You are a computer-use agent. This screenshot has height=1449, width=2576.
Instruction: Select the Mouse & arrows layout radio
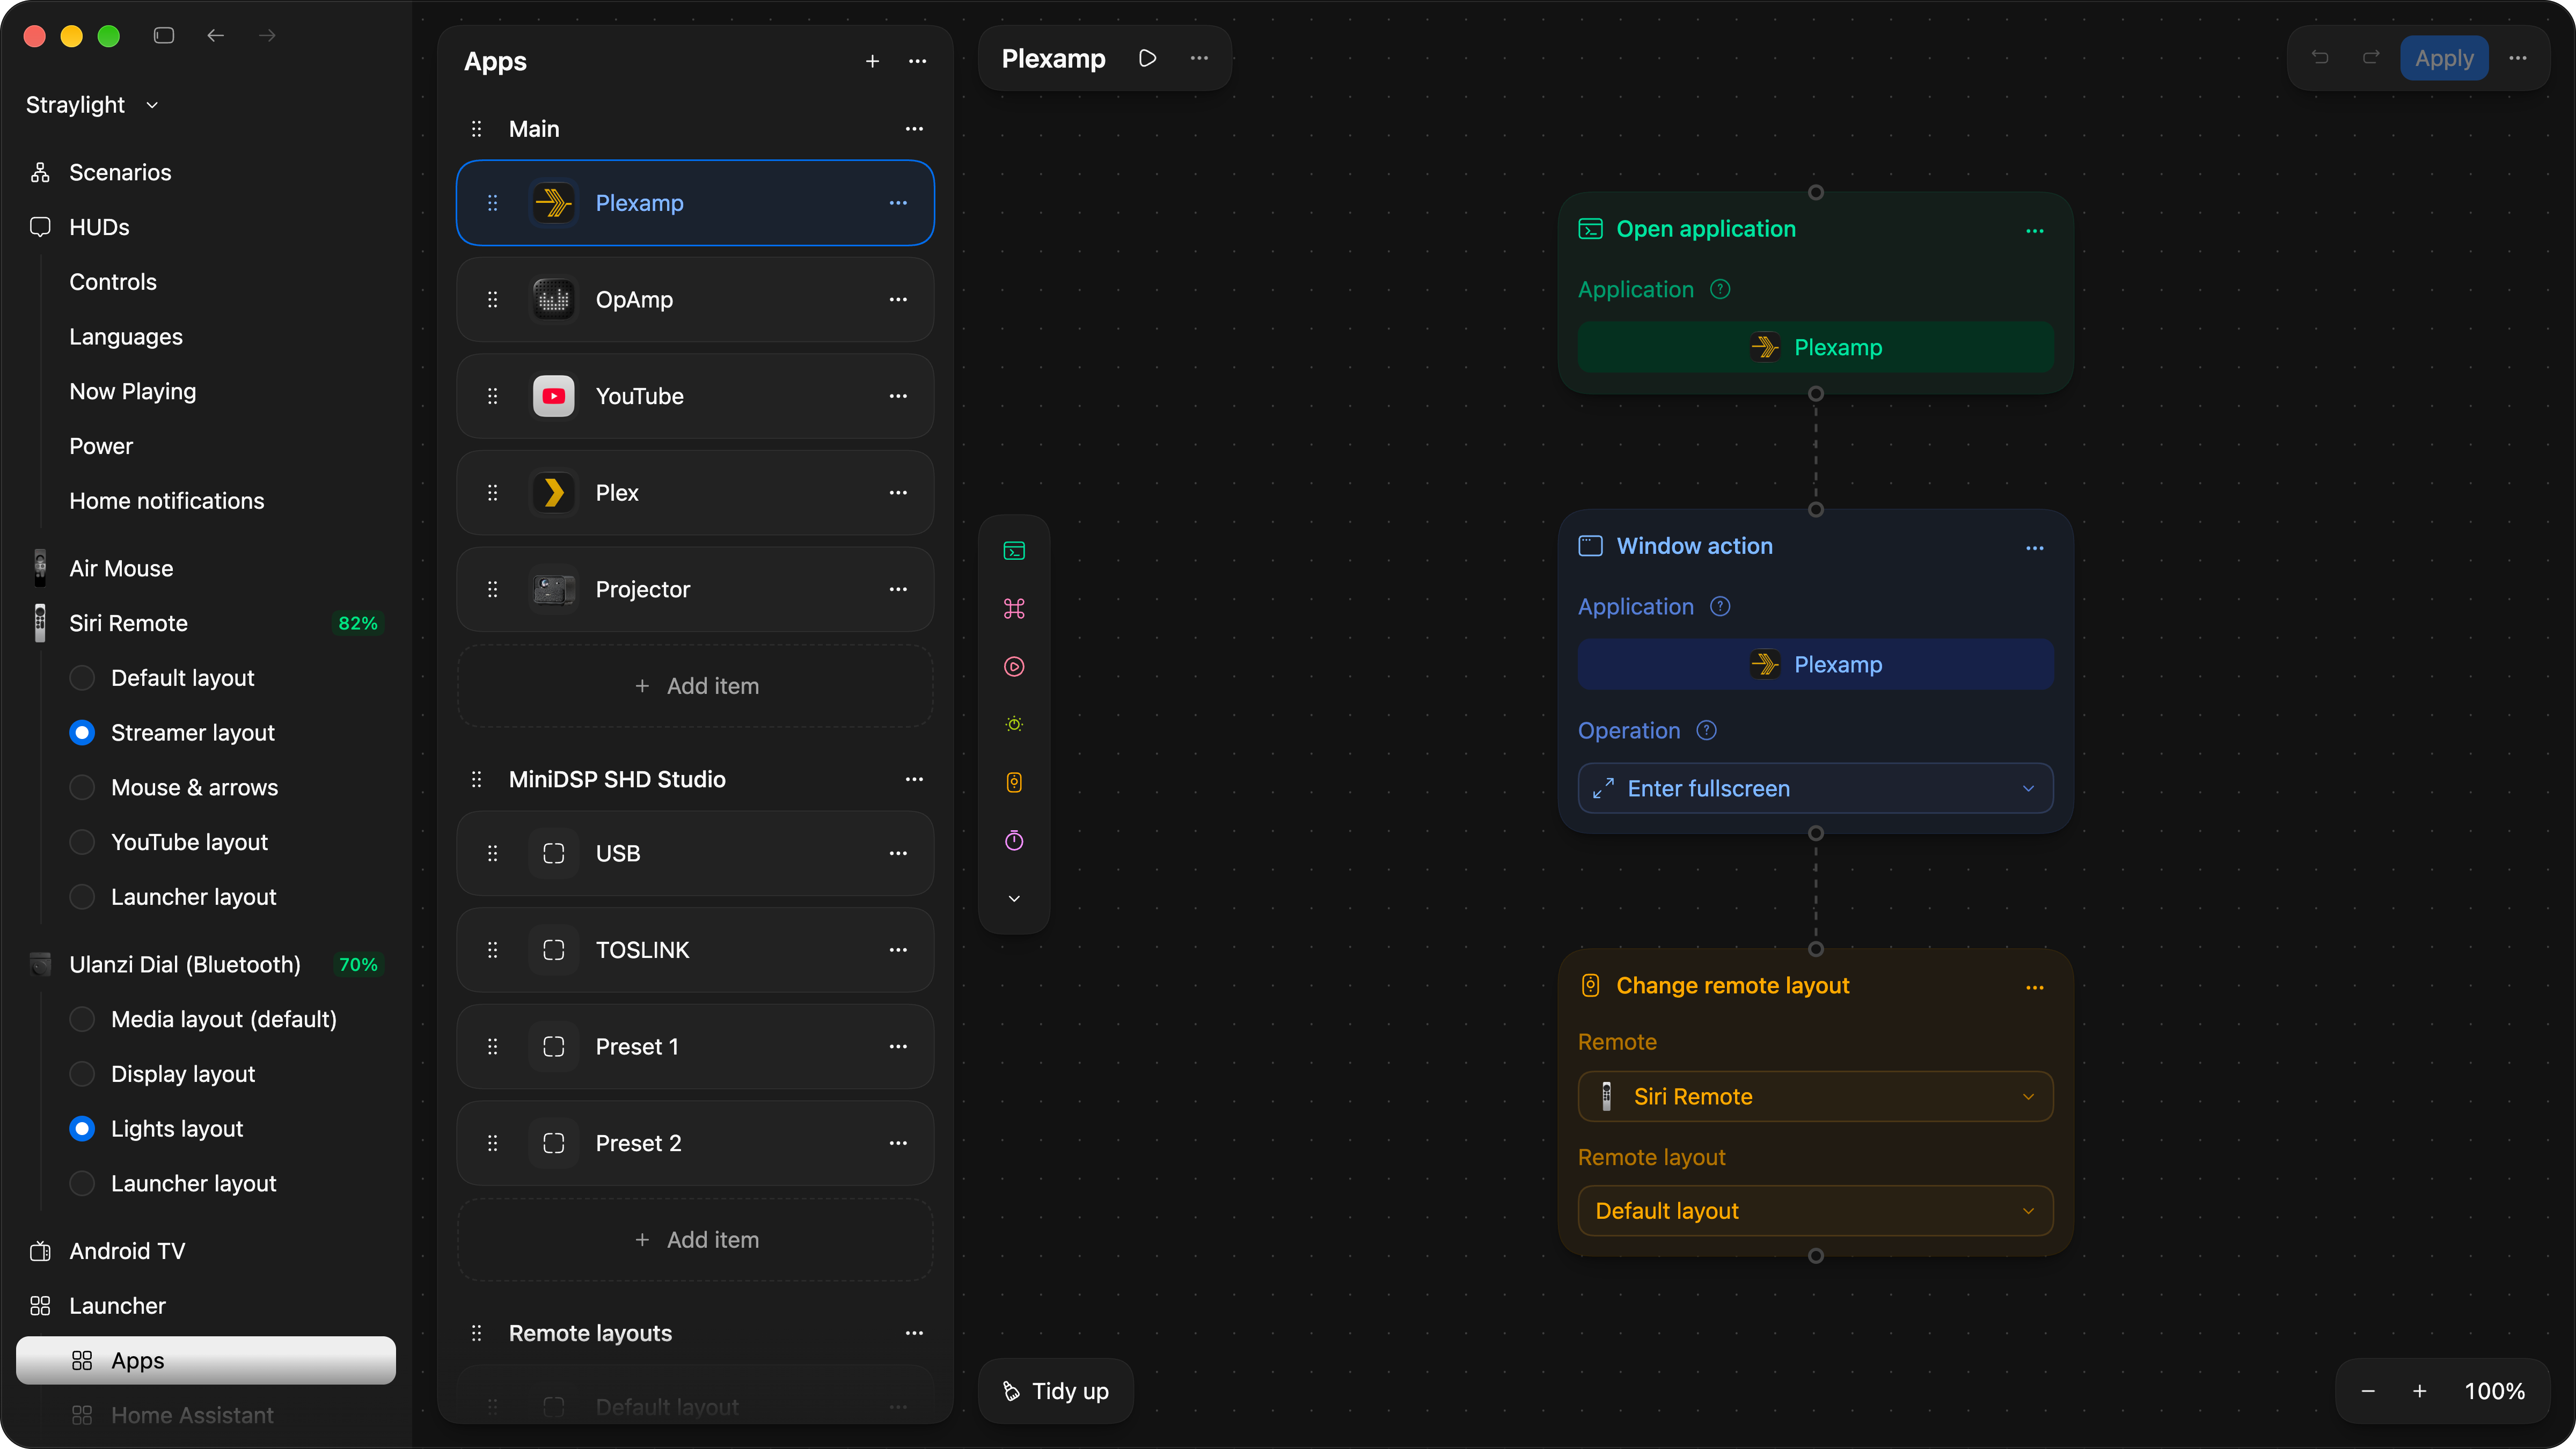coord(82,788)
